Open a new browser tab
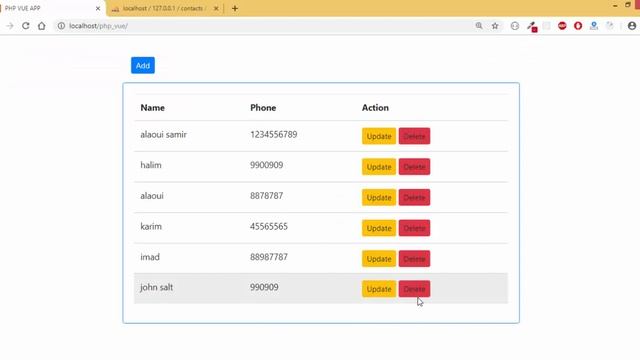The width and height of the screenshot is (640, 360). tap(235, 8)
